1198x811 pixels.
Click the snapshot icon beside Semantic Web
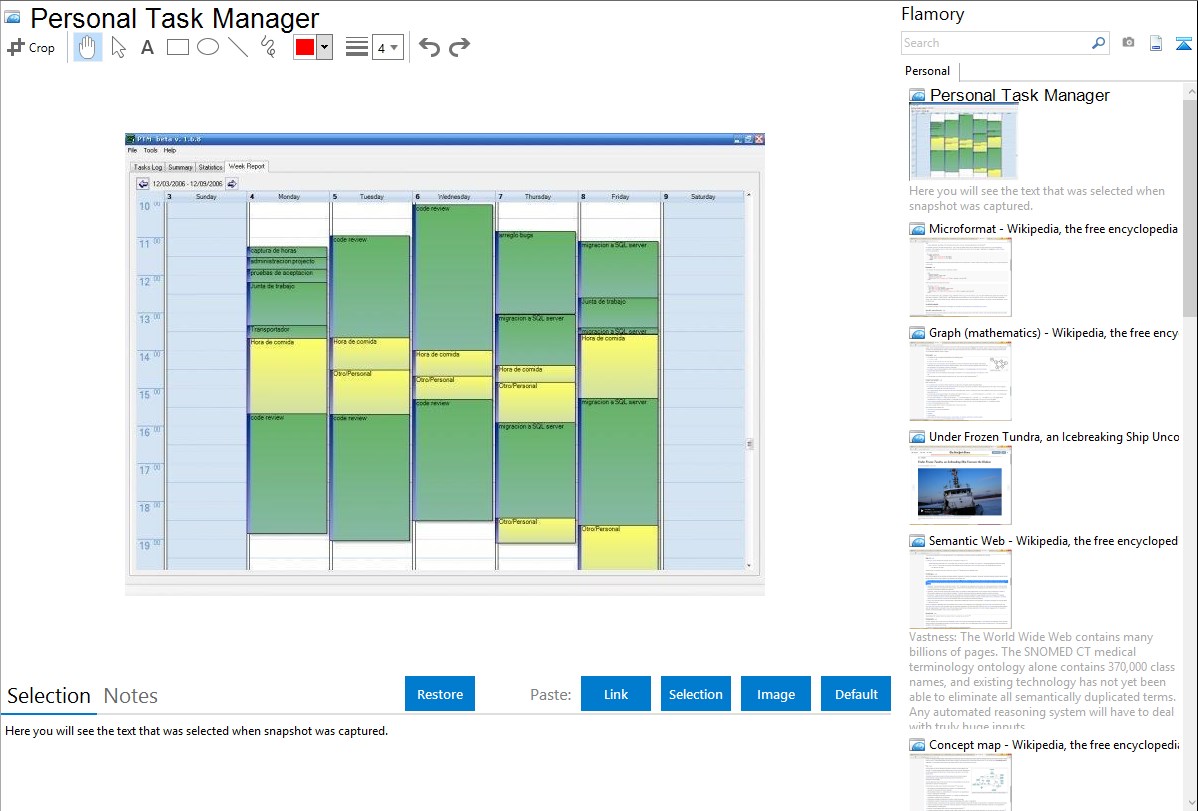[x=917, y=541]
